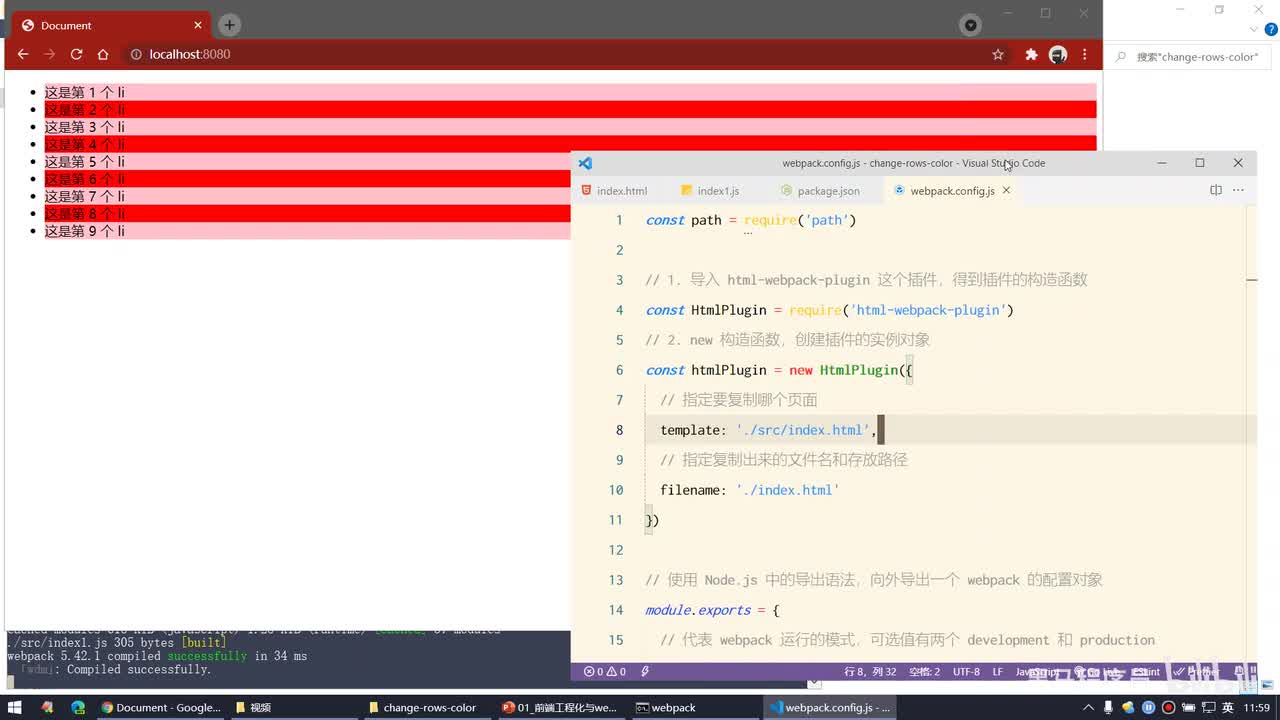Open VS Code editor more actions menu
This screenshot has width=1280, height=720.
pyautogui.click(x=1238, y=190)
